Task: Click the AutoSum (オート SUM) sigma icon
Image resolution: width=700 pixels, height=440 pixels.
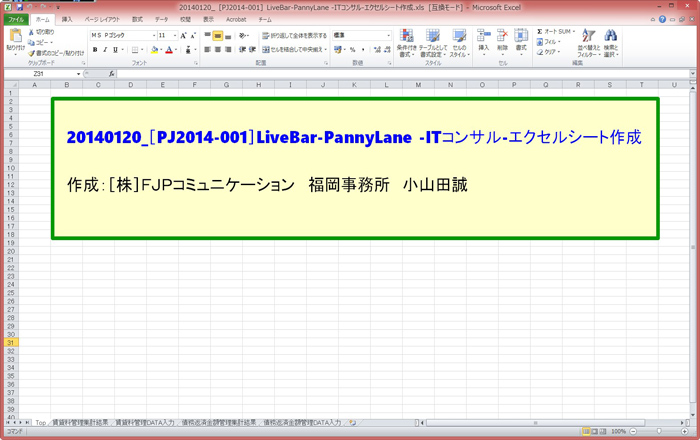Action: click(540, 32)
